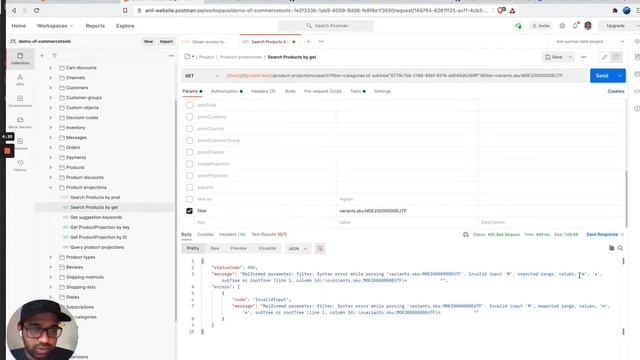The height and width of the screenshot is (360, 640).
Task: Select Search Products by post request
Action: [x=95, y=198]
